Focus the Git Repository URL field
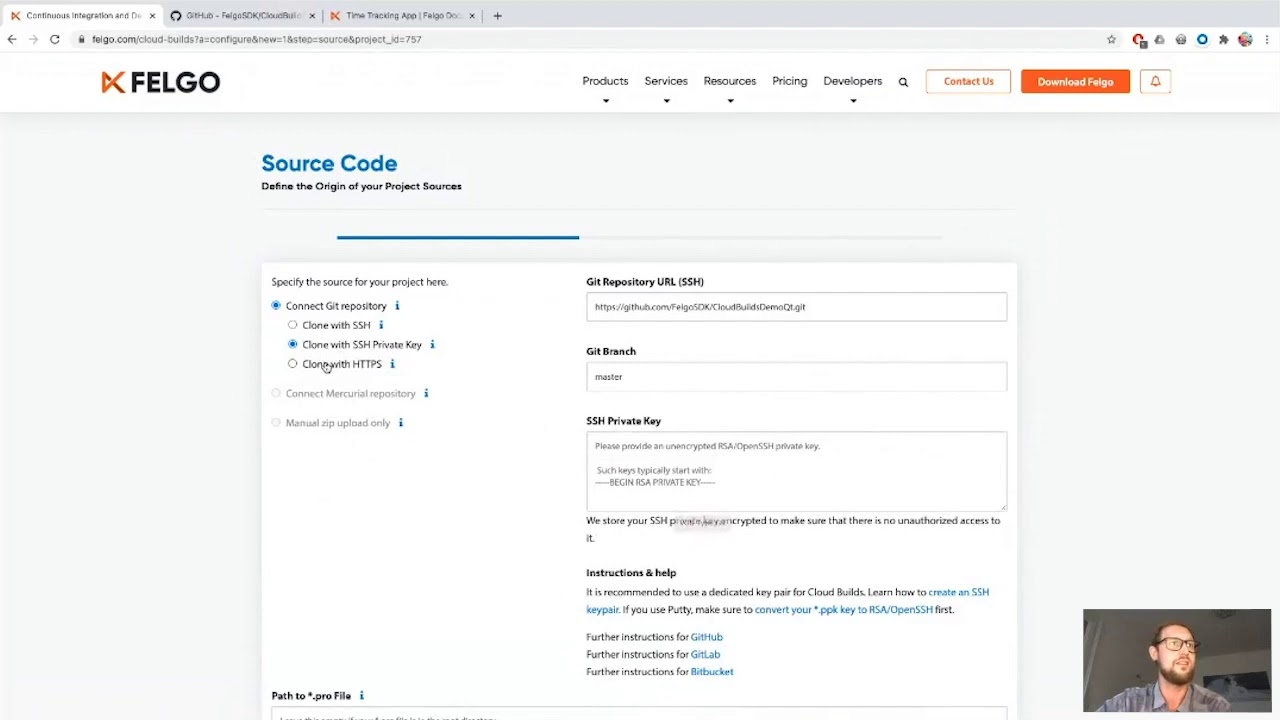 tap(796, 307)
